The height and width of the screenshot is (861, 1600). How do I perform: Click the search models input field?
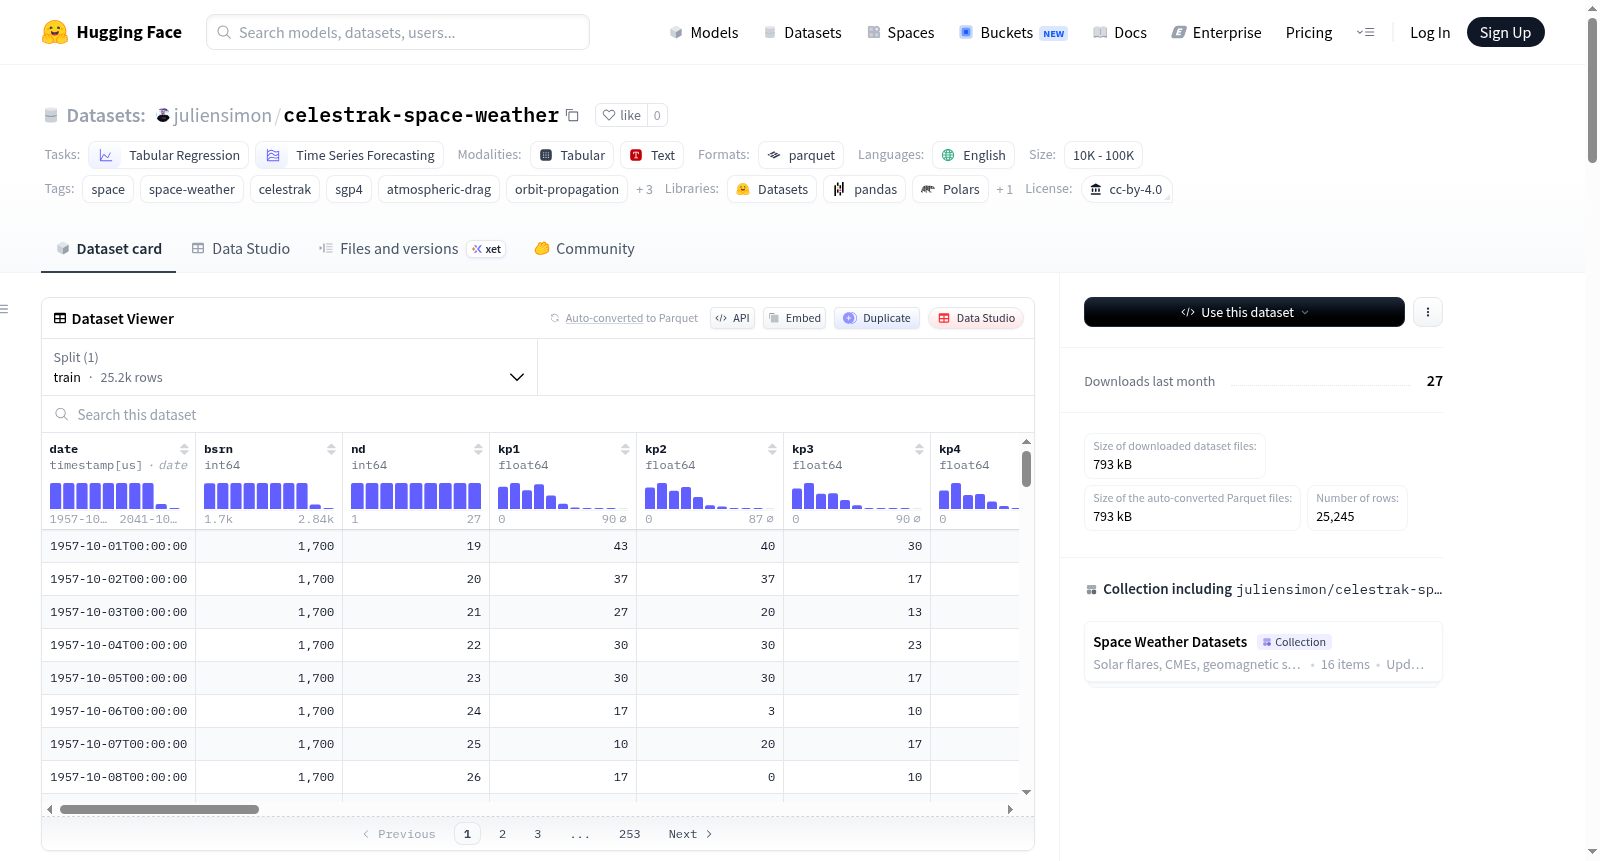[398, 32]
